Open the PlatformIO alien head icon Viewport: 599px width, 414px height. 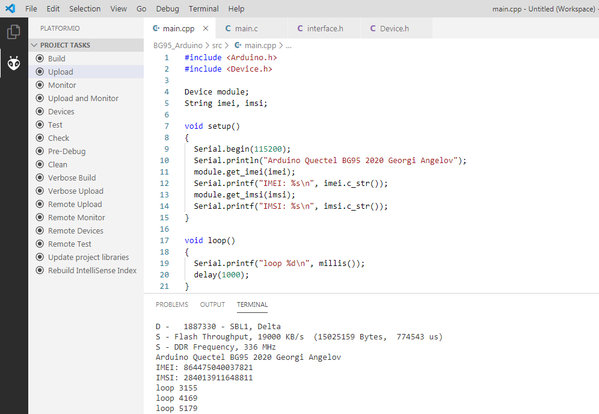tap(14, 63)
